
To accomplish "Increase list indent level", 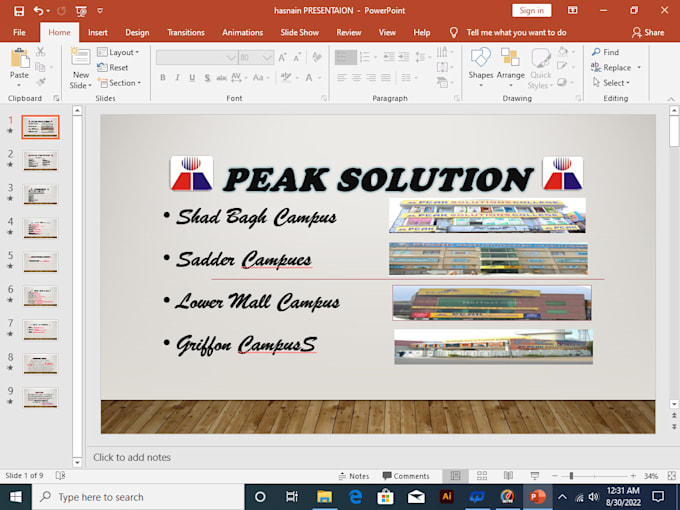I will pos(404,57).
